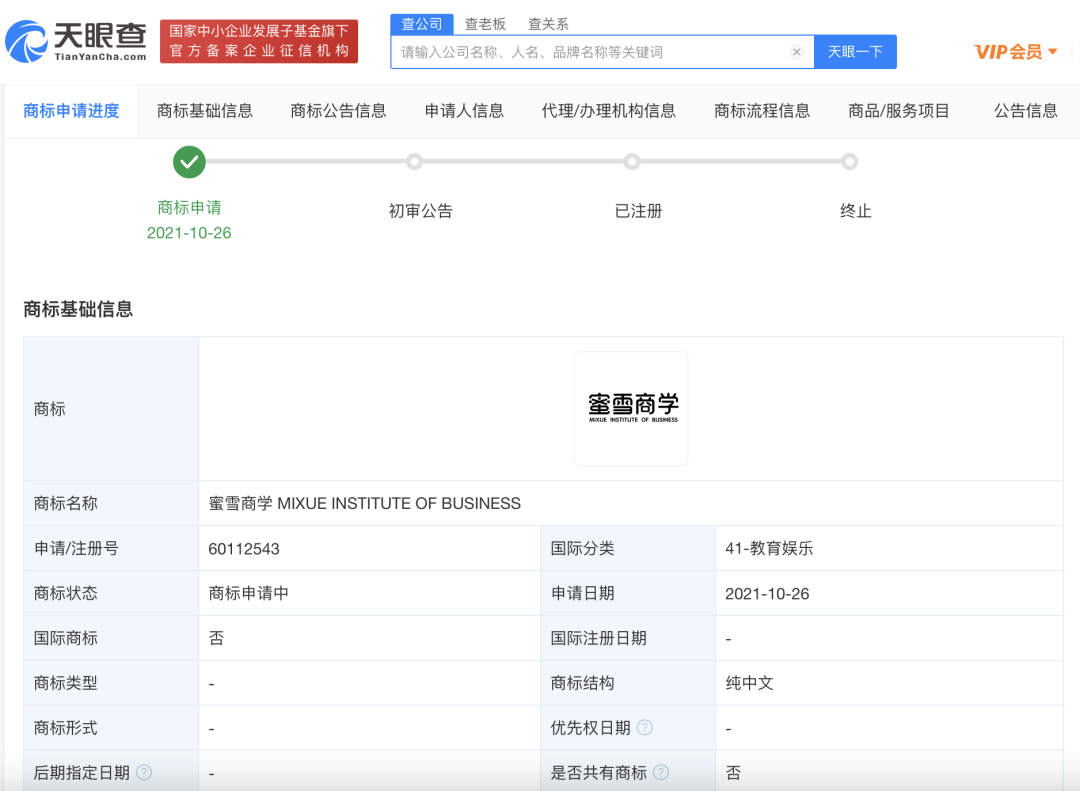Open the 商标基础信息 tab
The image size is (1080, 791).
[x=205, y=111]
